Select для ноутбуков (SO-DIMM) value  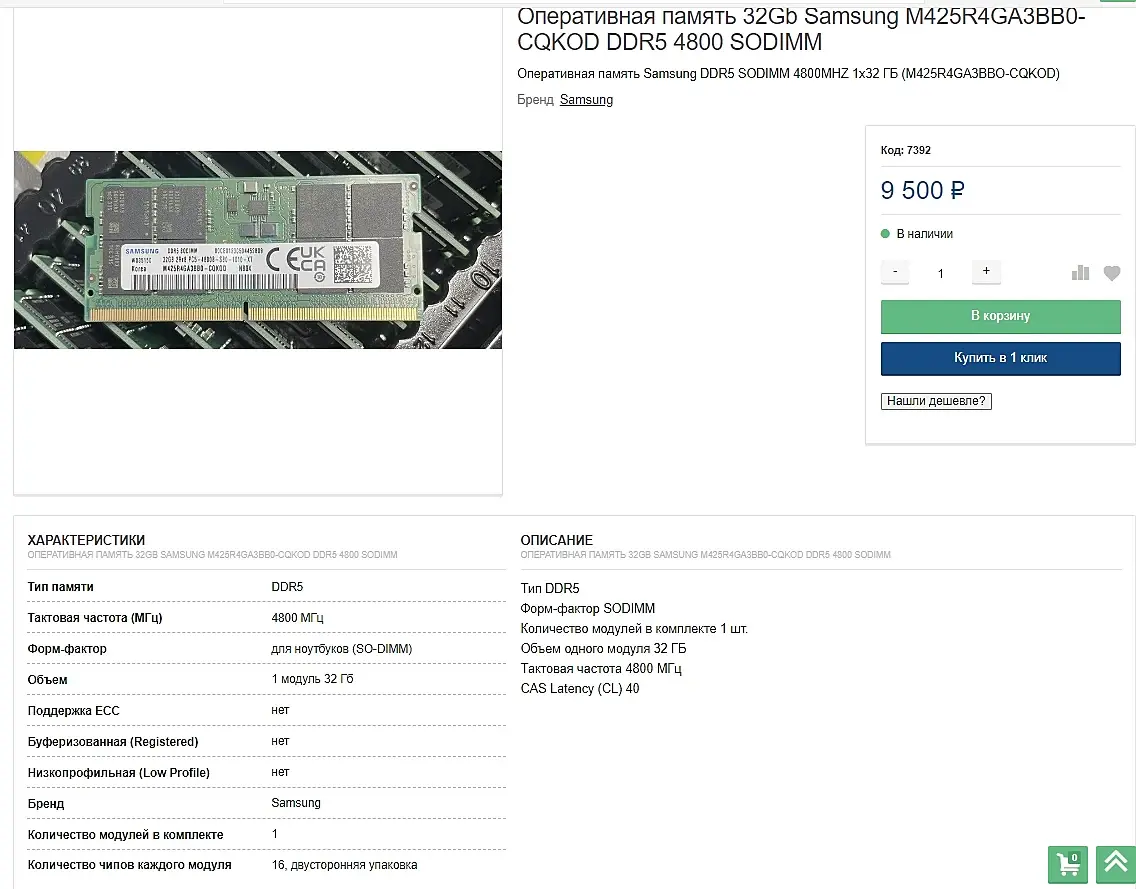(x=341, y=649)
